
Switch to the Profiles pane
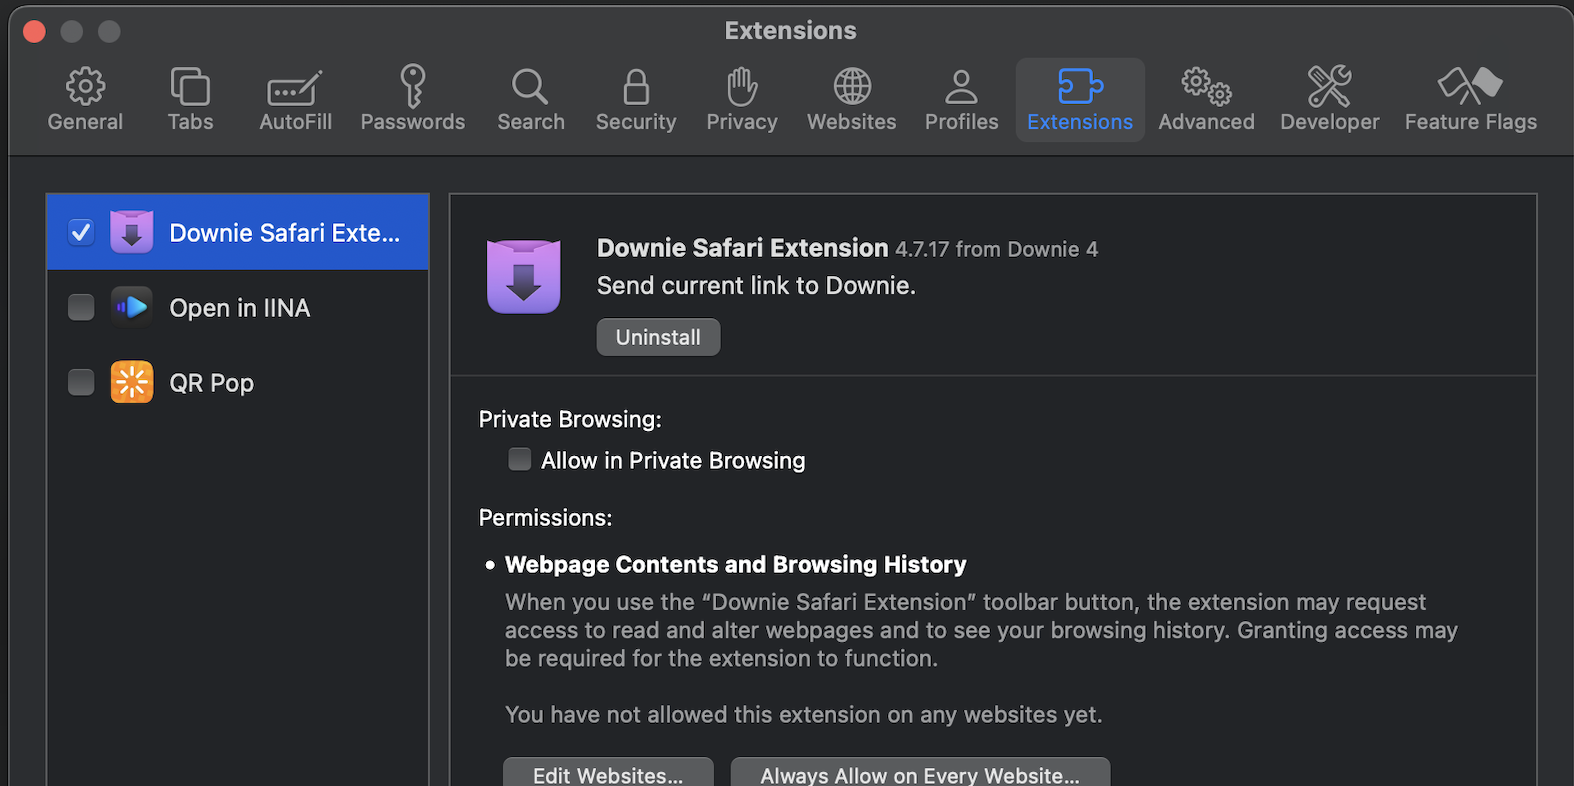click(x=961, y=99)
